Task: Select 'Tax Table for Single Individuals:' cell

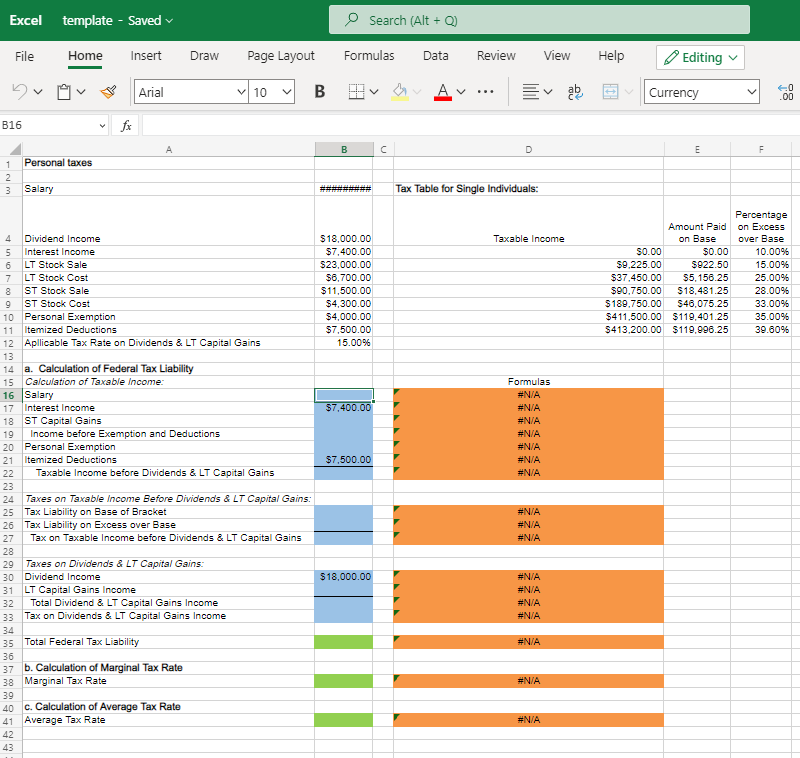Action: [x=529, y=189]
